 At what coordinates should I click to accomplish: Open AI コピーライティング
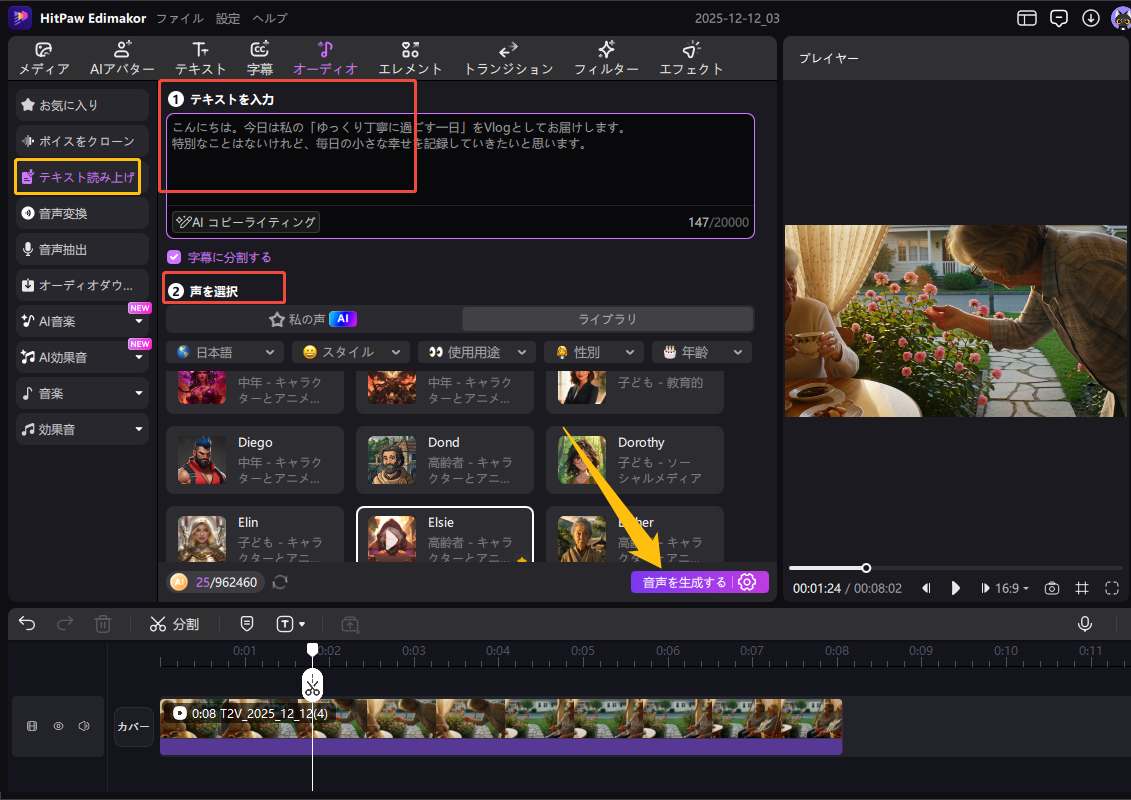pyautogui.click(x=245, y=222)
